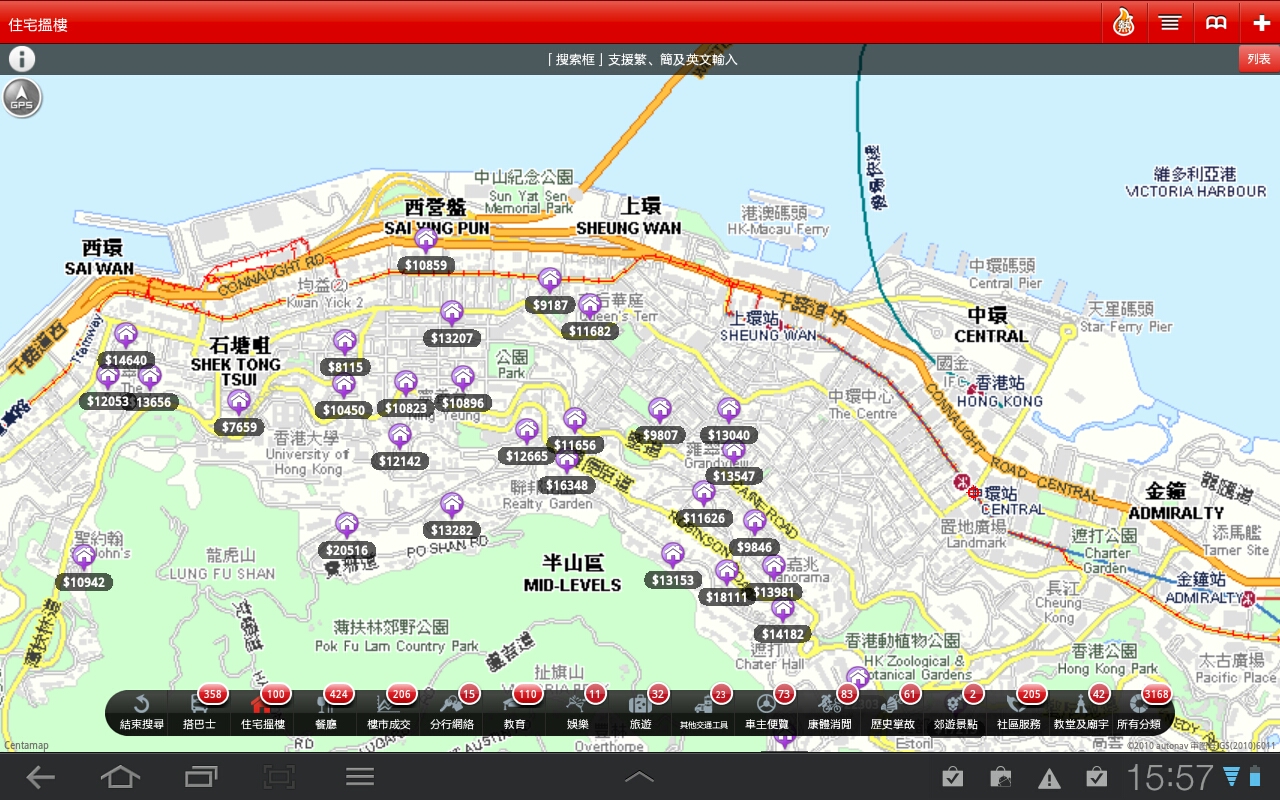
Task: Click the 列表 list button
Action: pyautogui.click(x=1258, y=59)
